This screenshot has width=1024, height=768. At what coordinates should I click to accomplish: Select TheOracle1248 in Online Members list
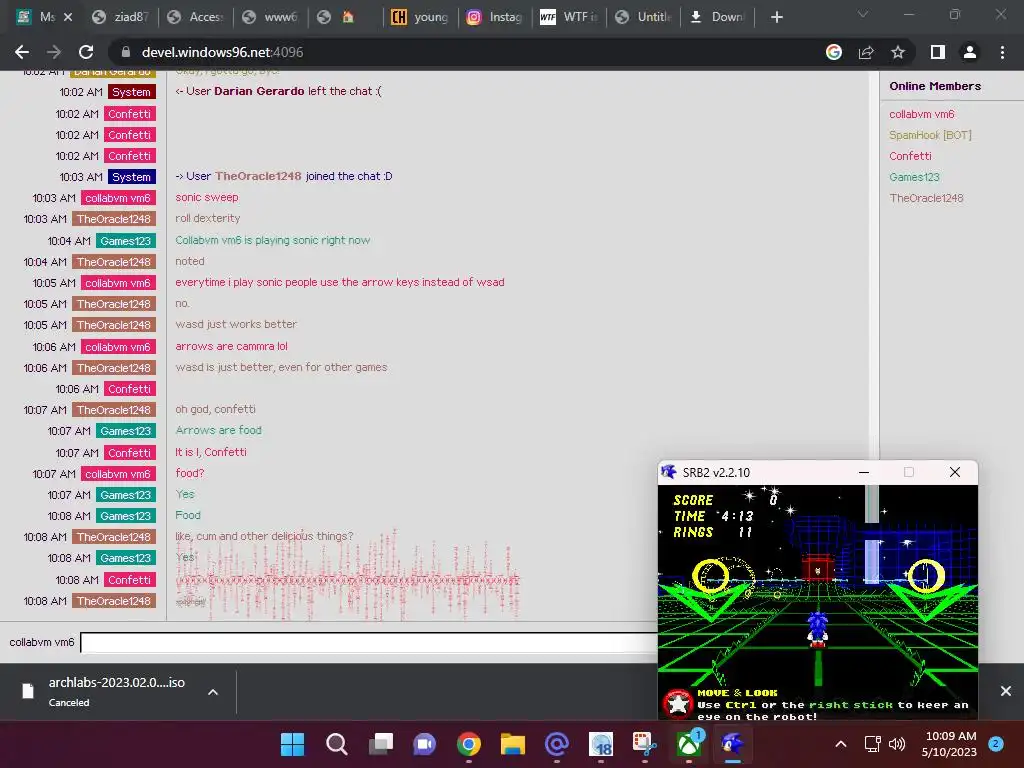926,198
